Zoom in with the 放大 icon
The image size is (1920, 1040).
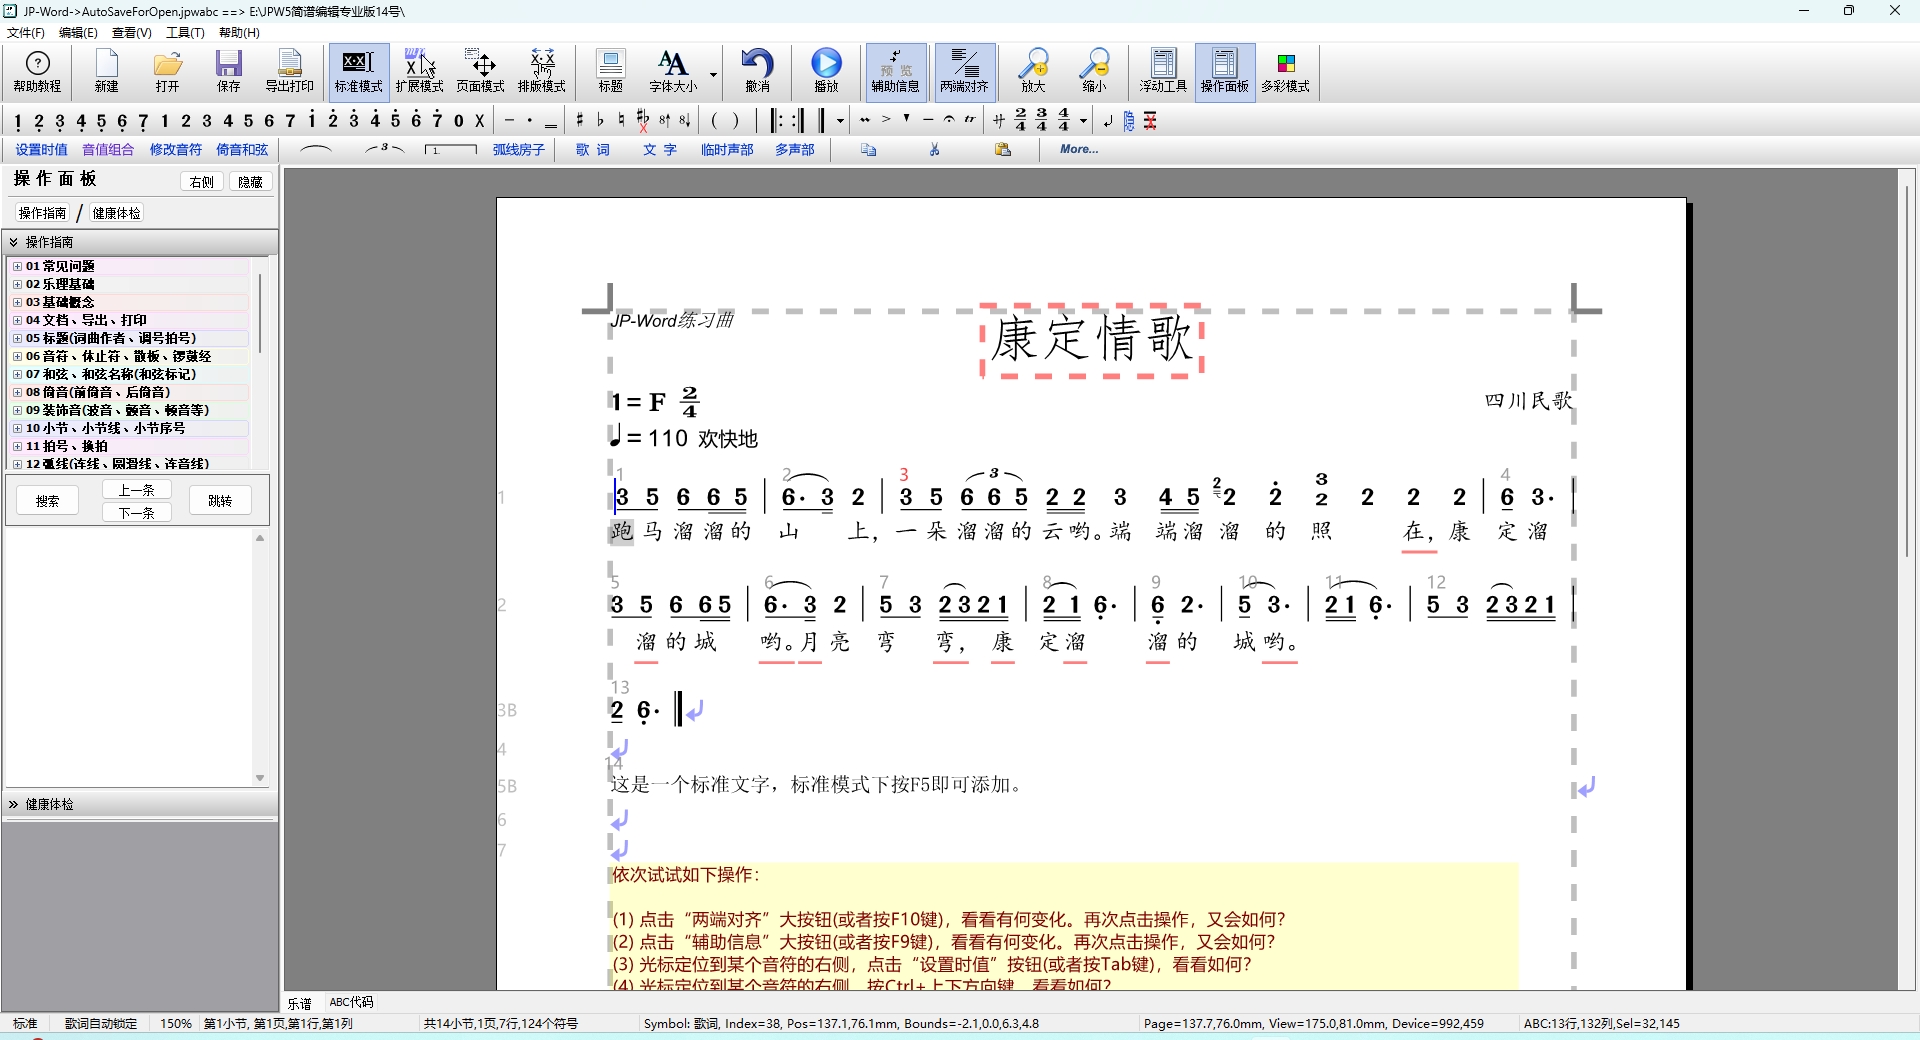coord(1033,72)
